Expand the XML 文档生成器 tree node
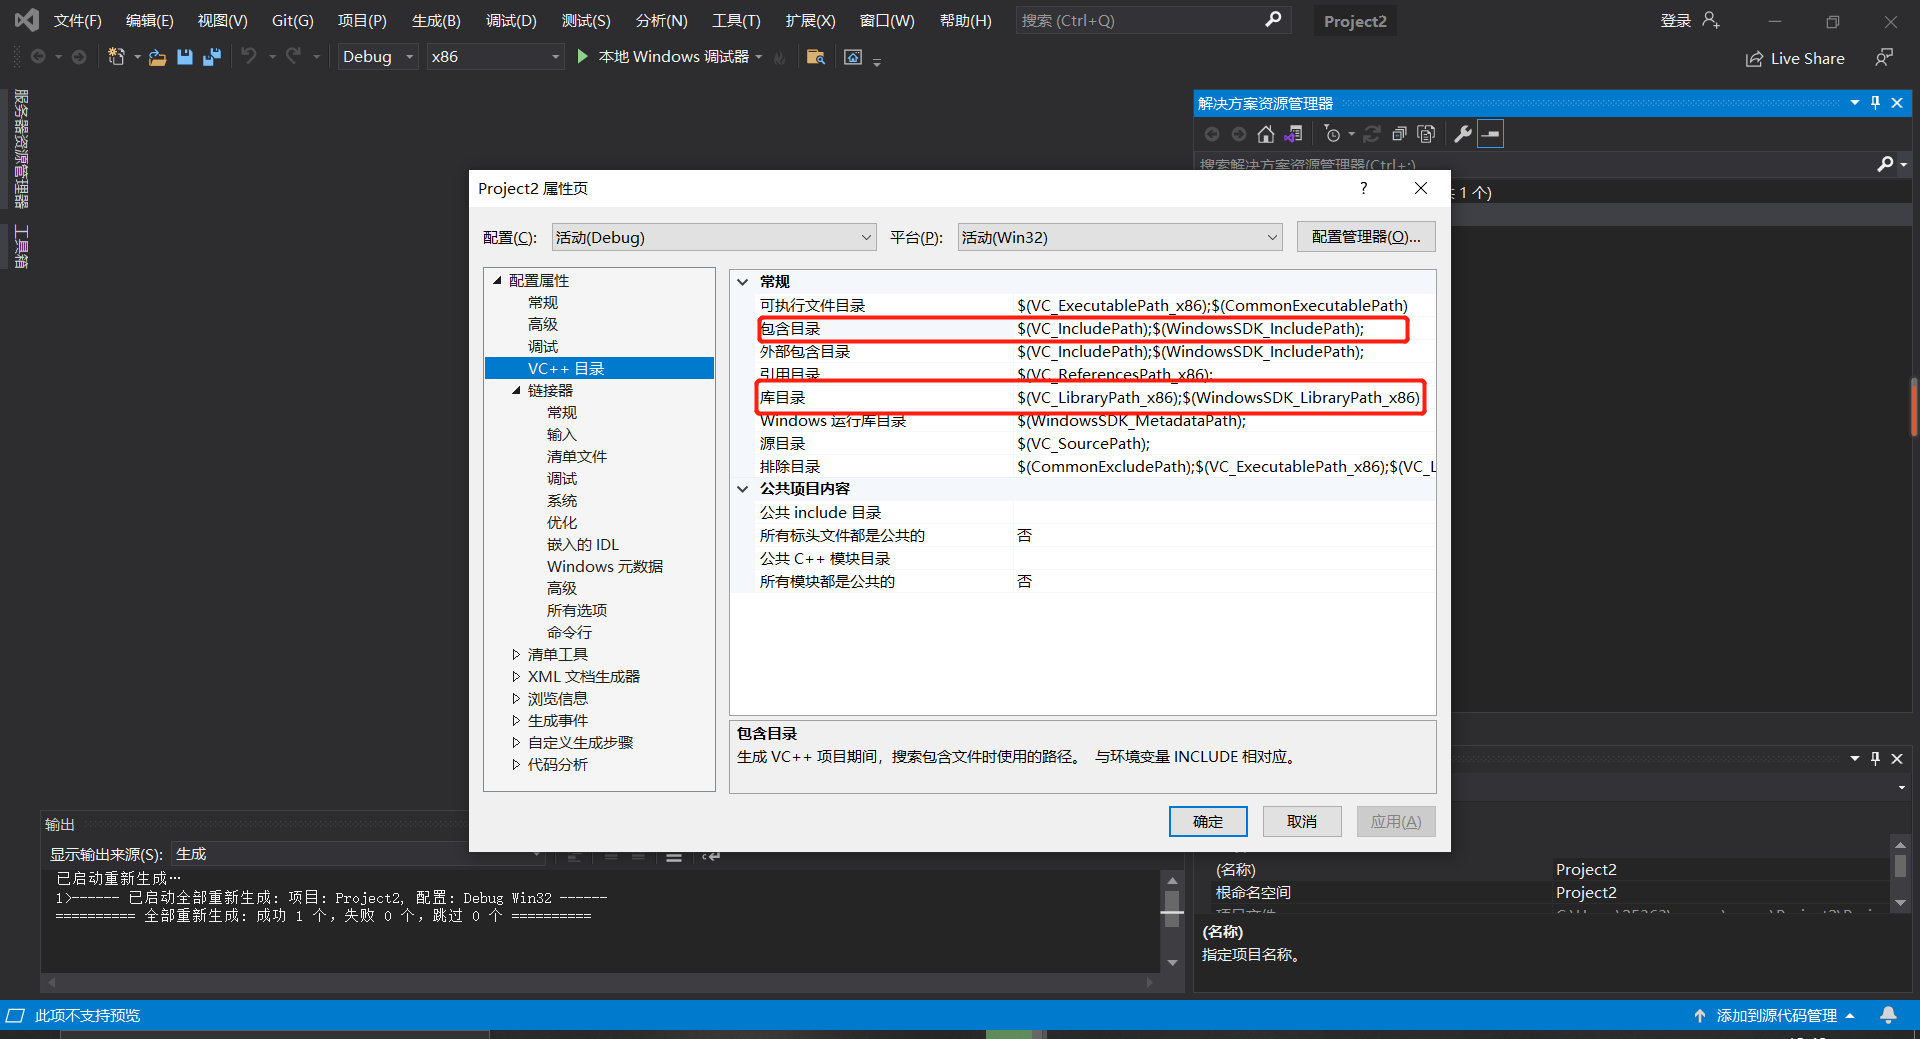The width and height of the screenshot is (1920, 1039). coord(516,677)
